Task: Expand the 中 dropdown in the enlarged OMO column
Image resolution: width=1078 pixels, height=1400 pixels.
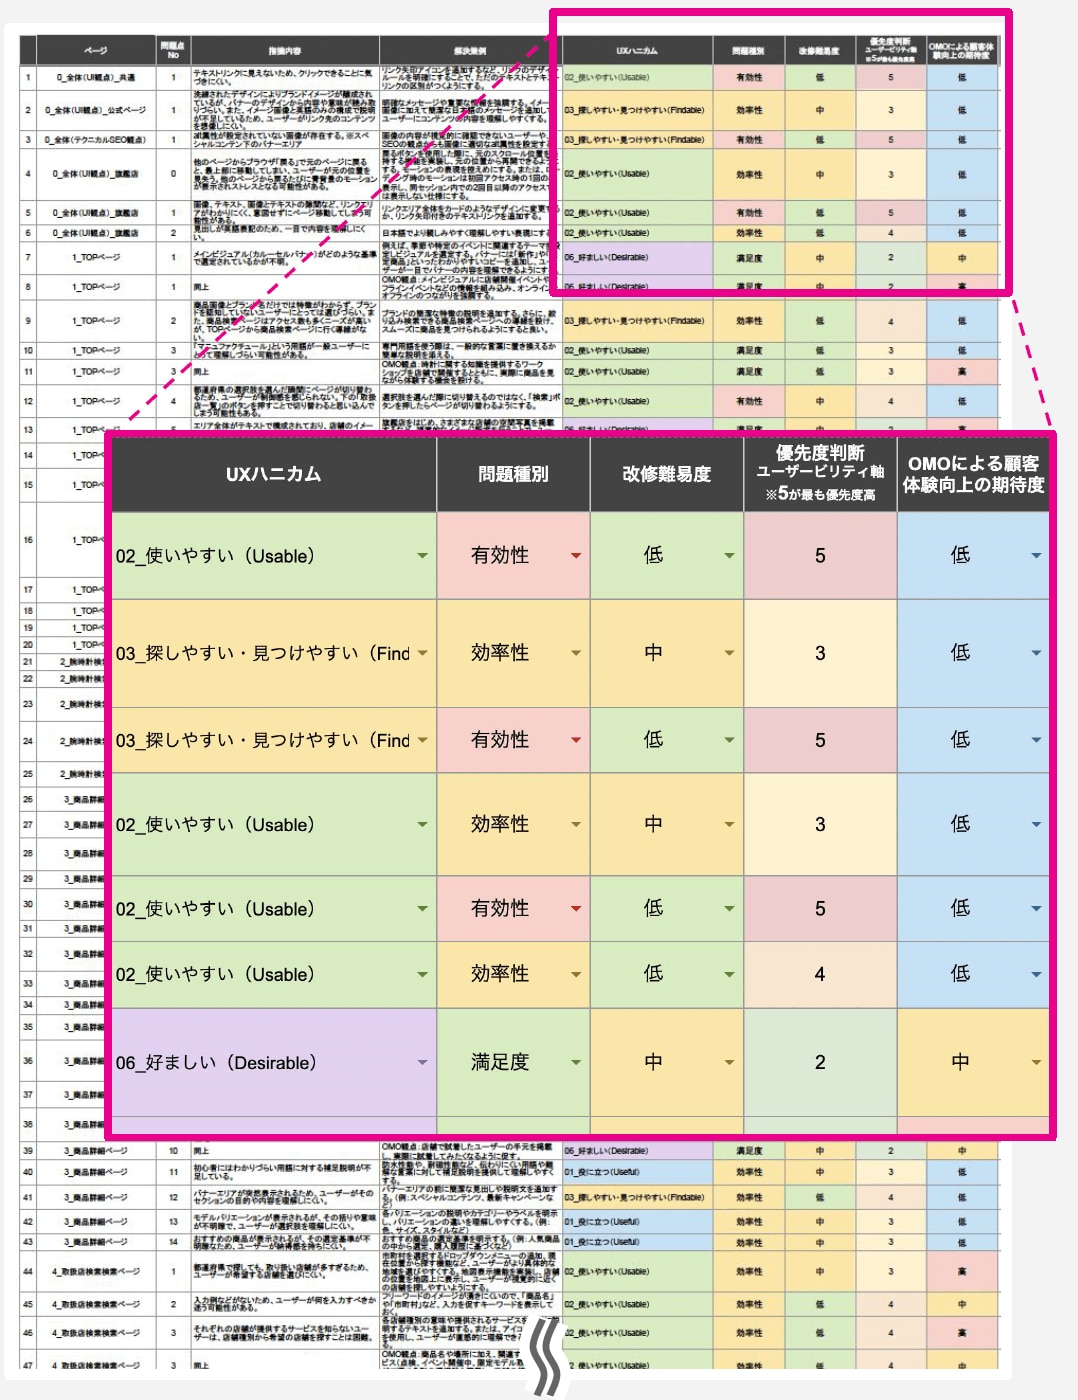Action: (x=1036, y=1062)
